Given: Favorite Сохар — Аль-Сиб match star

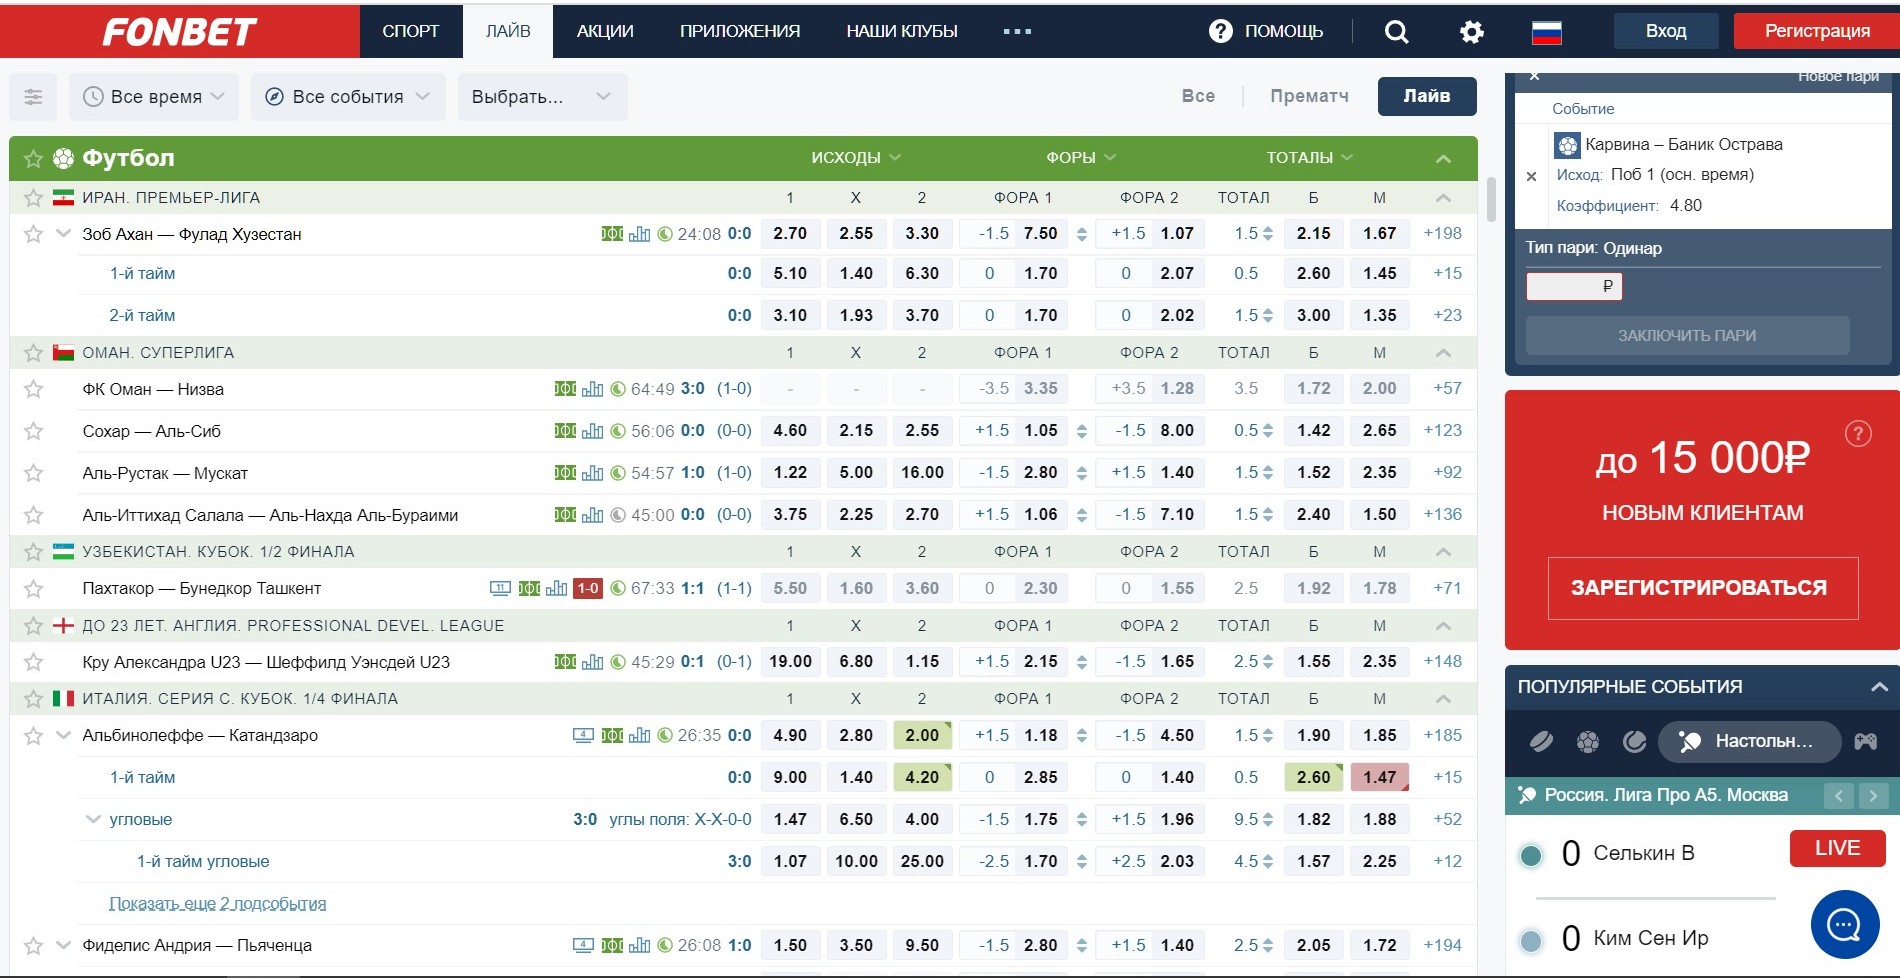Looking at the screenshot, I should click(x=33, y=431).
